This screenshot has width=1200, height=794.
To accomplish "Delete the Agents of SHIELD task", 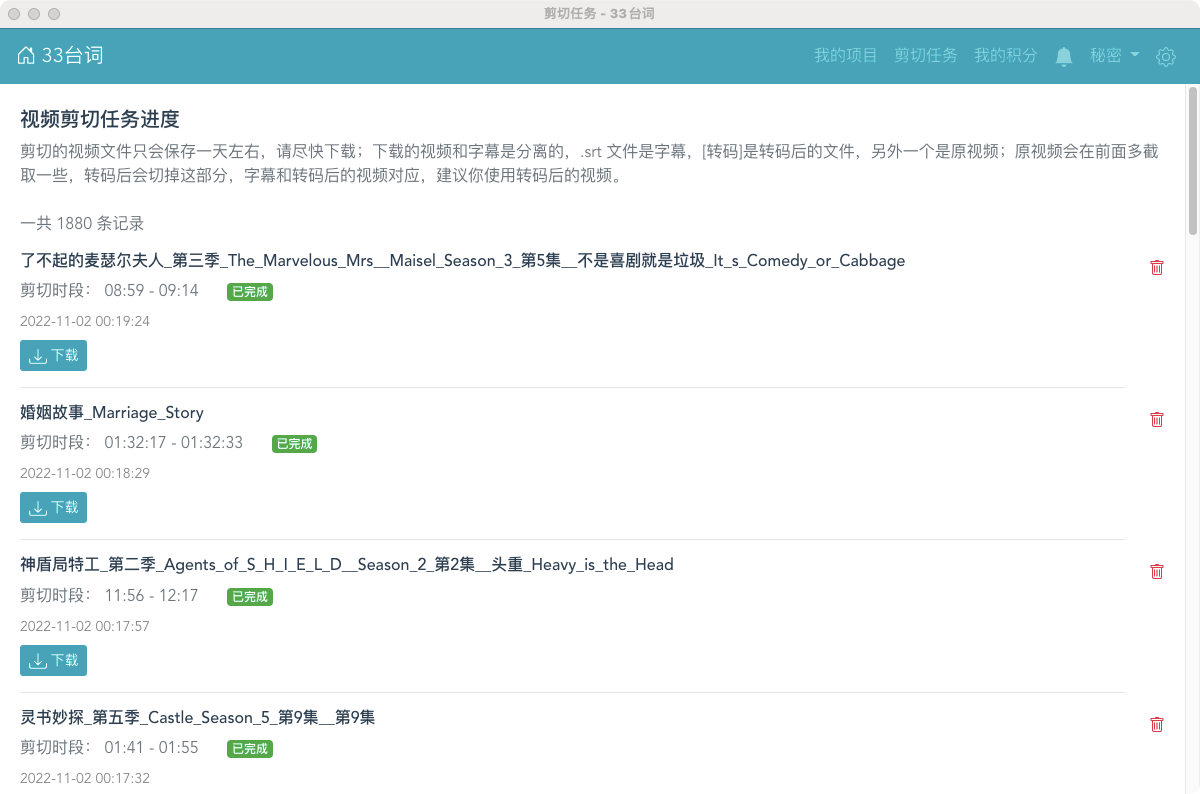I will point(1157,571).
